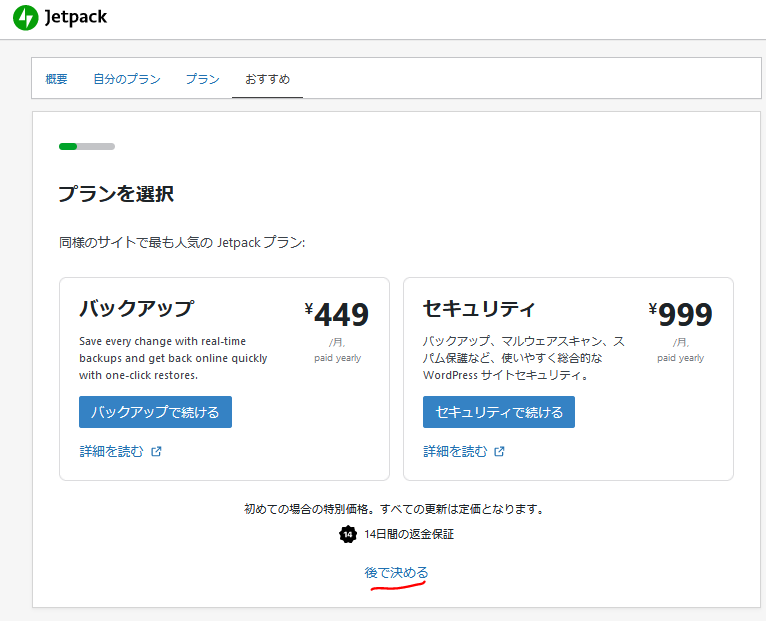The height and width of the screenshot is (621, 766).
Task: Choose 後で決める to skip plan selection
Action: click(396, 572)
